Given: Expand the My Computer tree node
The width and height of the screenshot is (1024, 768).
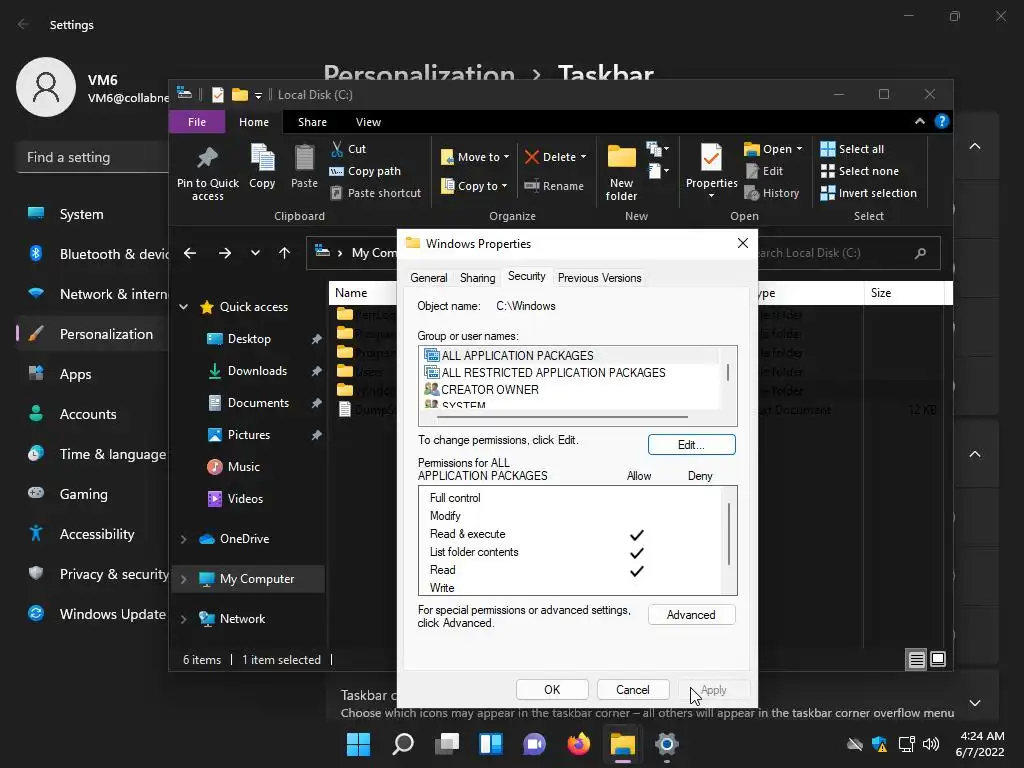Looking at the screenshot, I should coord(184,579).
